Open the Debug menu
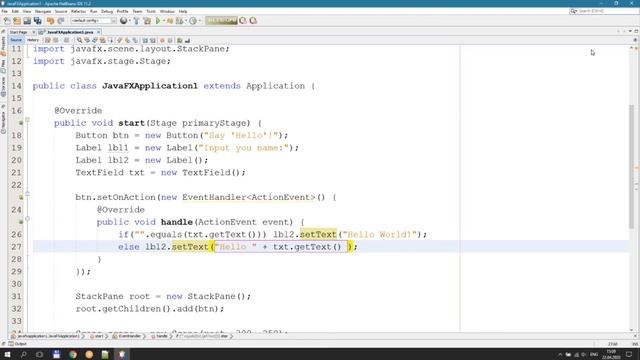640x360 pixels. click(107, 11)
